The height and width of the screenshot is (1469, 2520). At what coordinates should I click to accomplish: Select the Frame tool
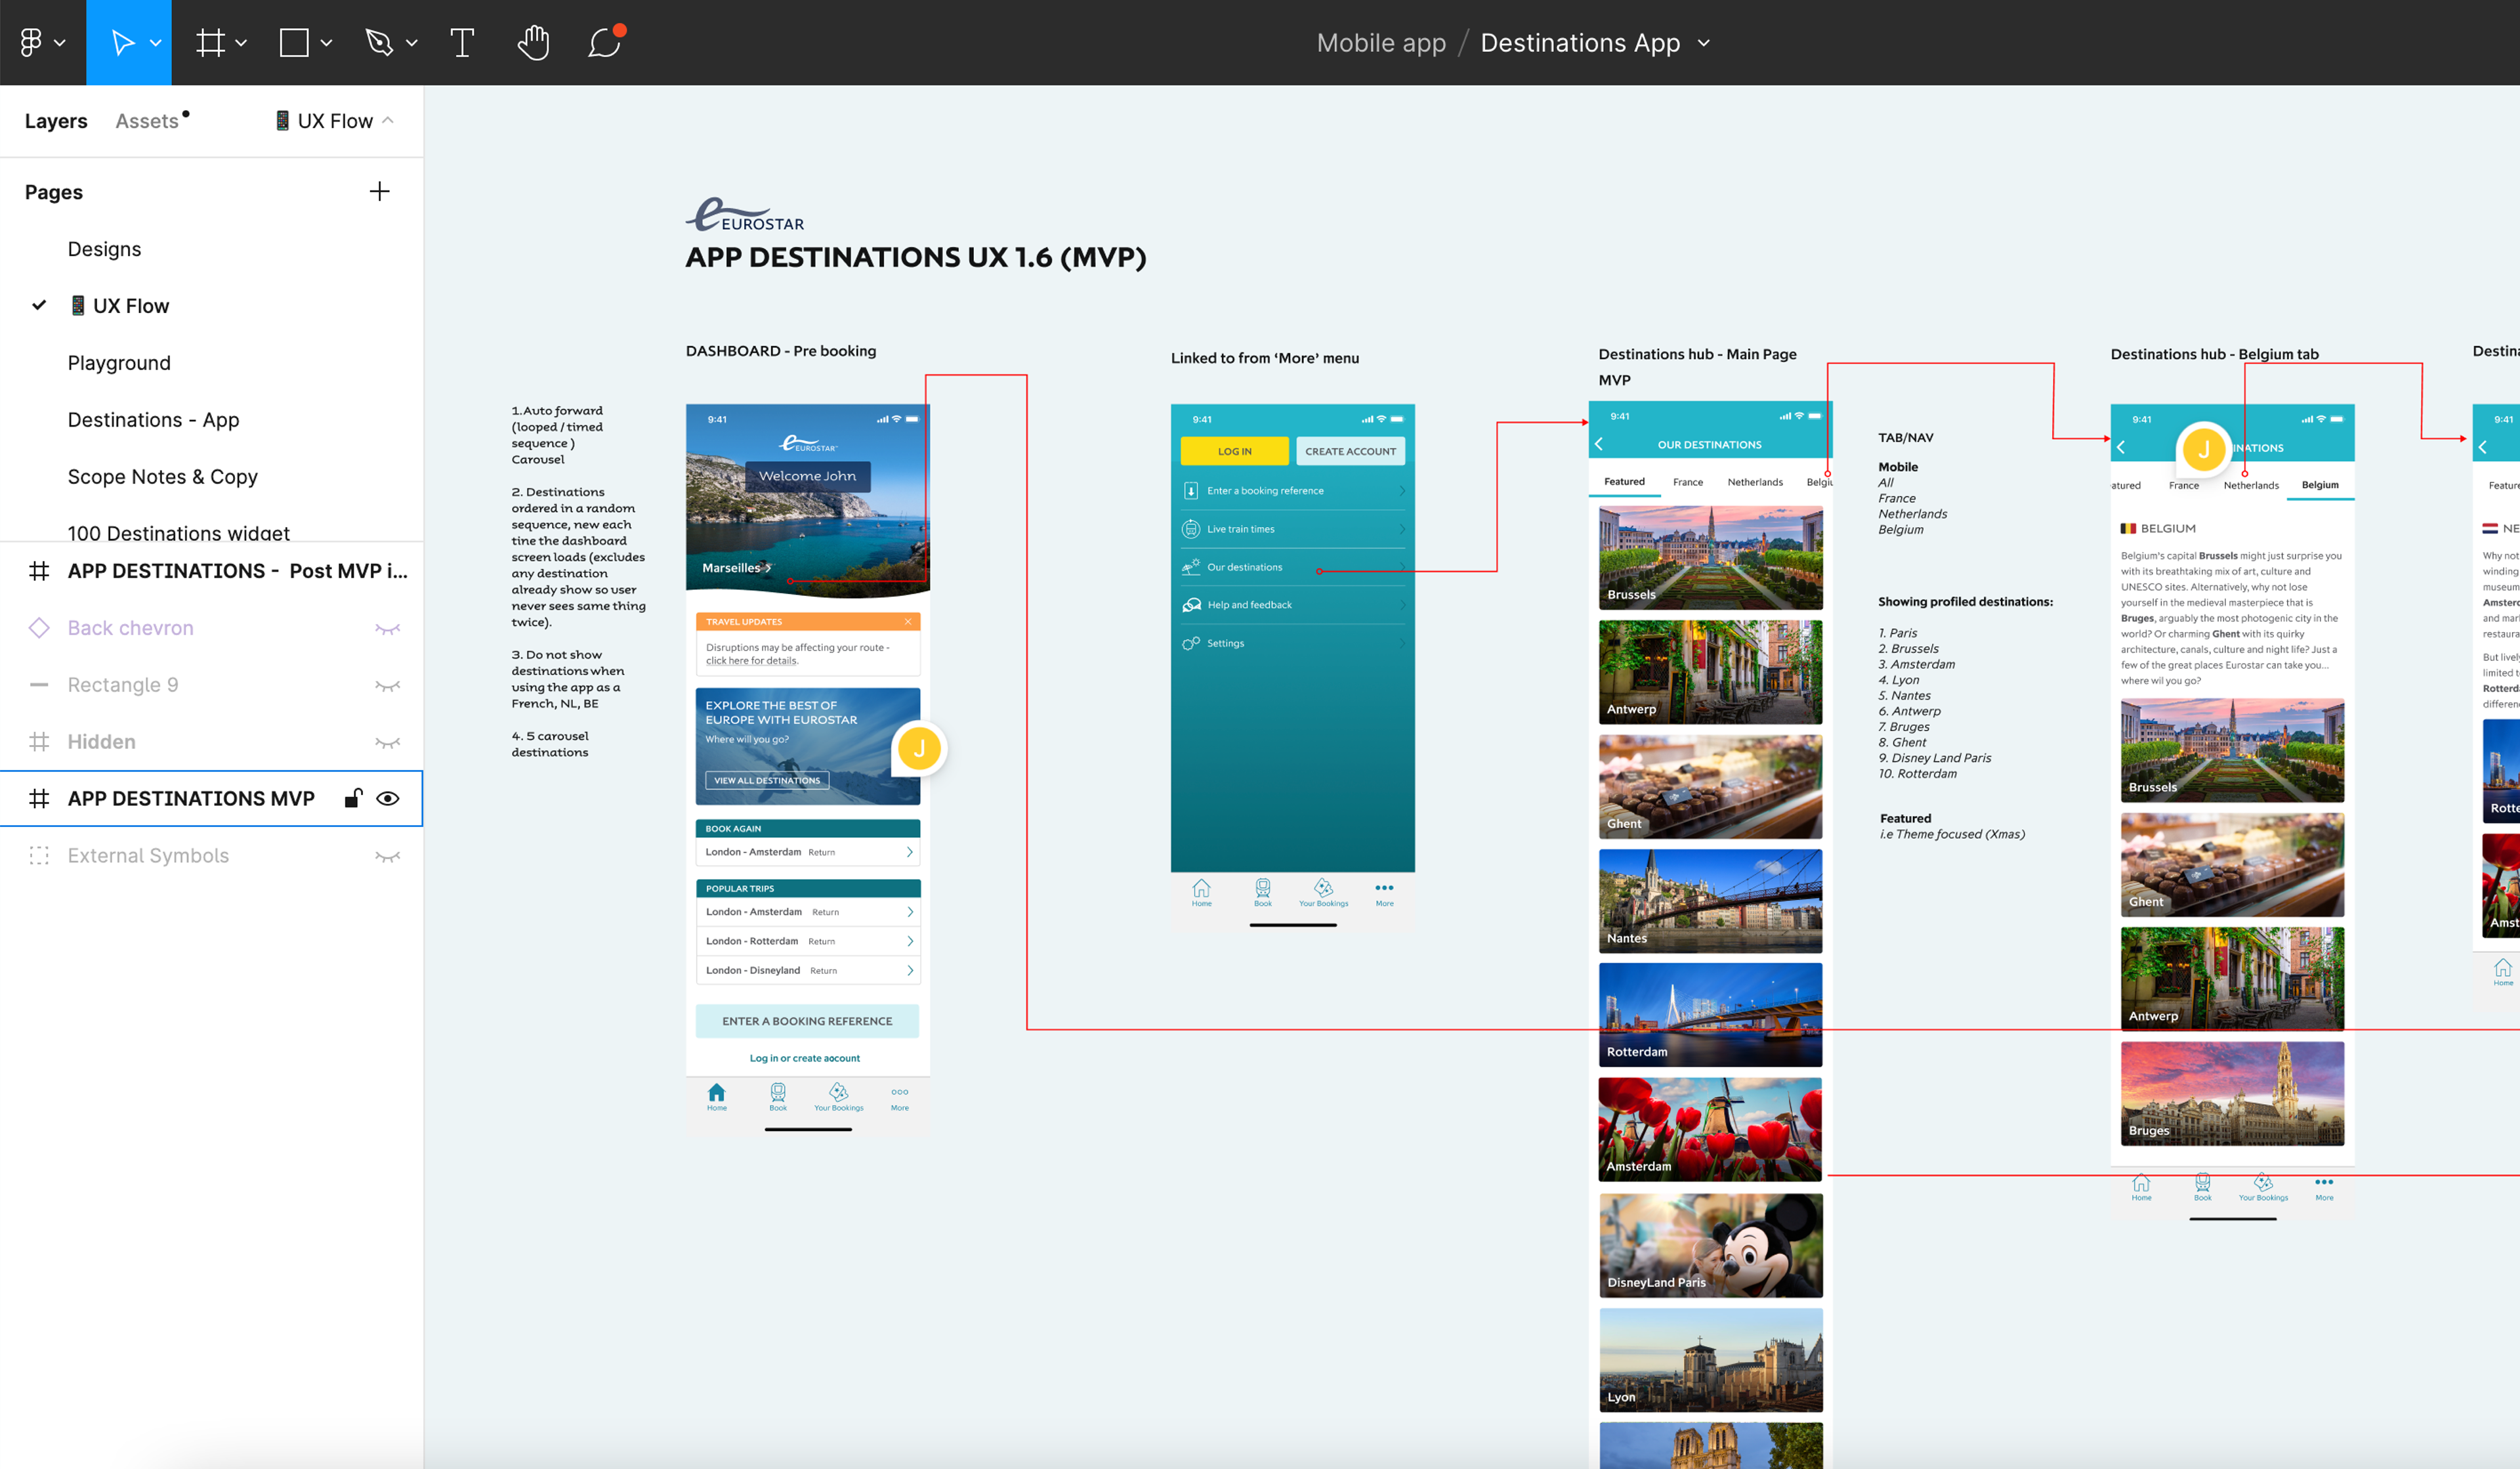(210, 42)
